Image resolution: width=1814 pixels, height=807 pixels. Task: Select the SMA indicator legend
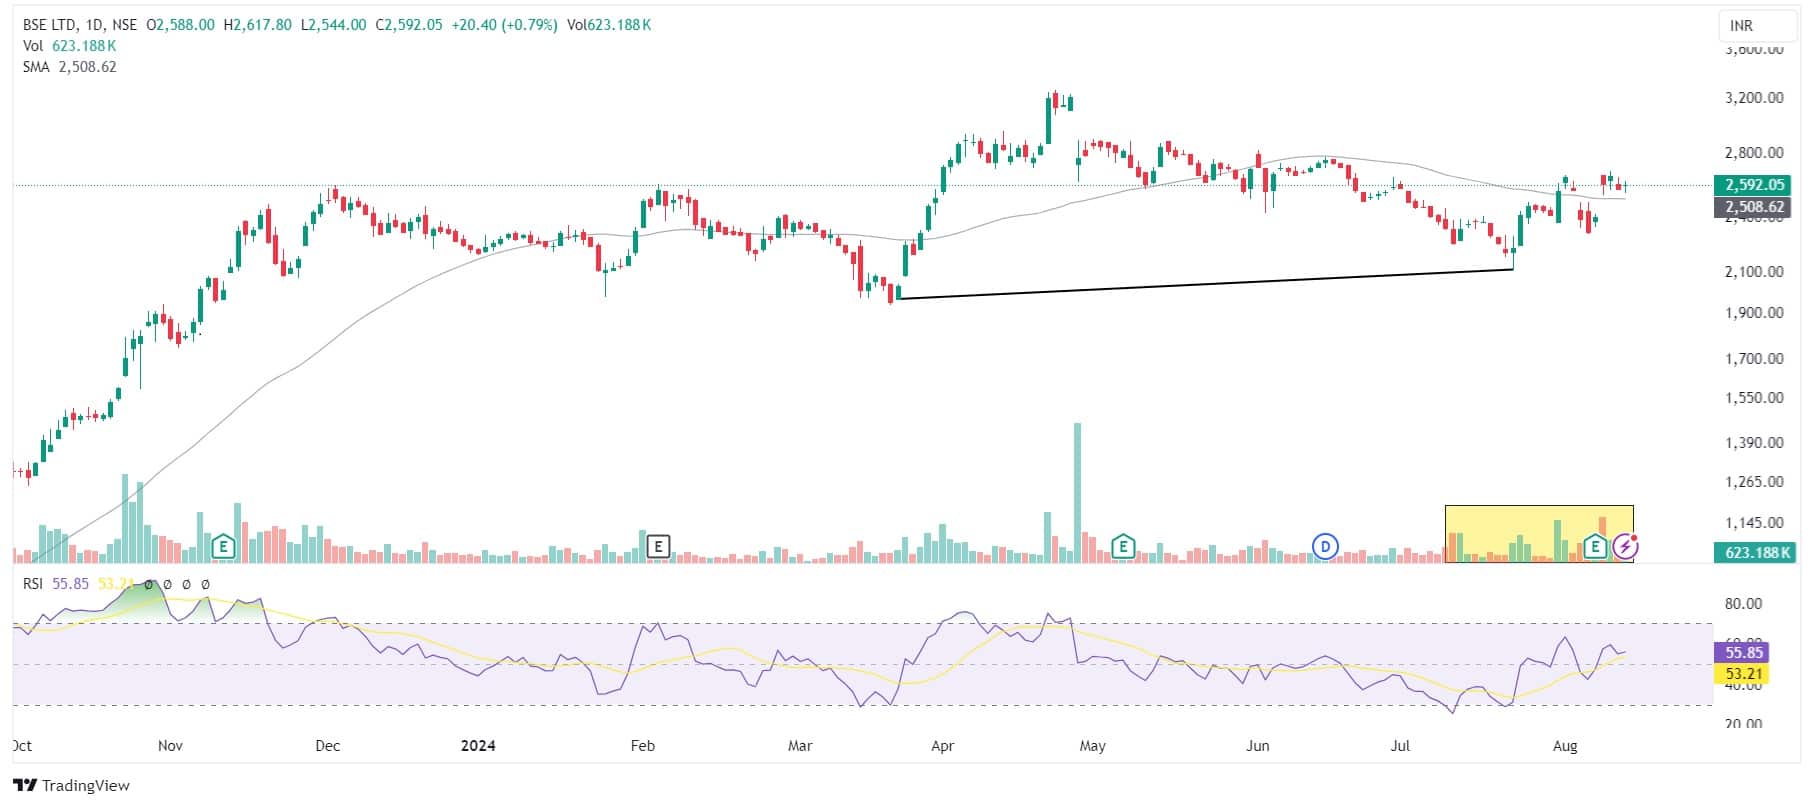coord(36,67)
